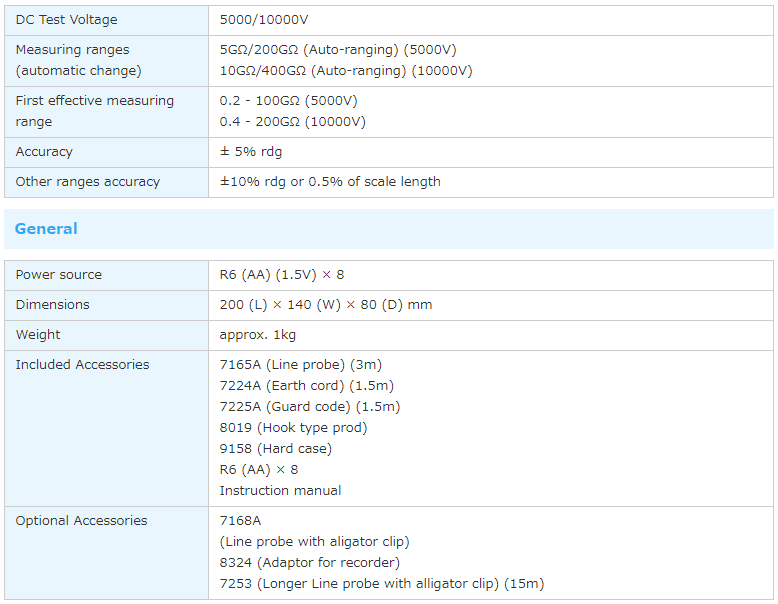Click the 7165A (Line probe) (3m) entry
This screenshot has width=778, height=604.
point(300,365)
